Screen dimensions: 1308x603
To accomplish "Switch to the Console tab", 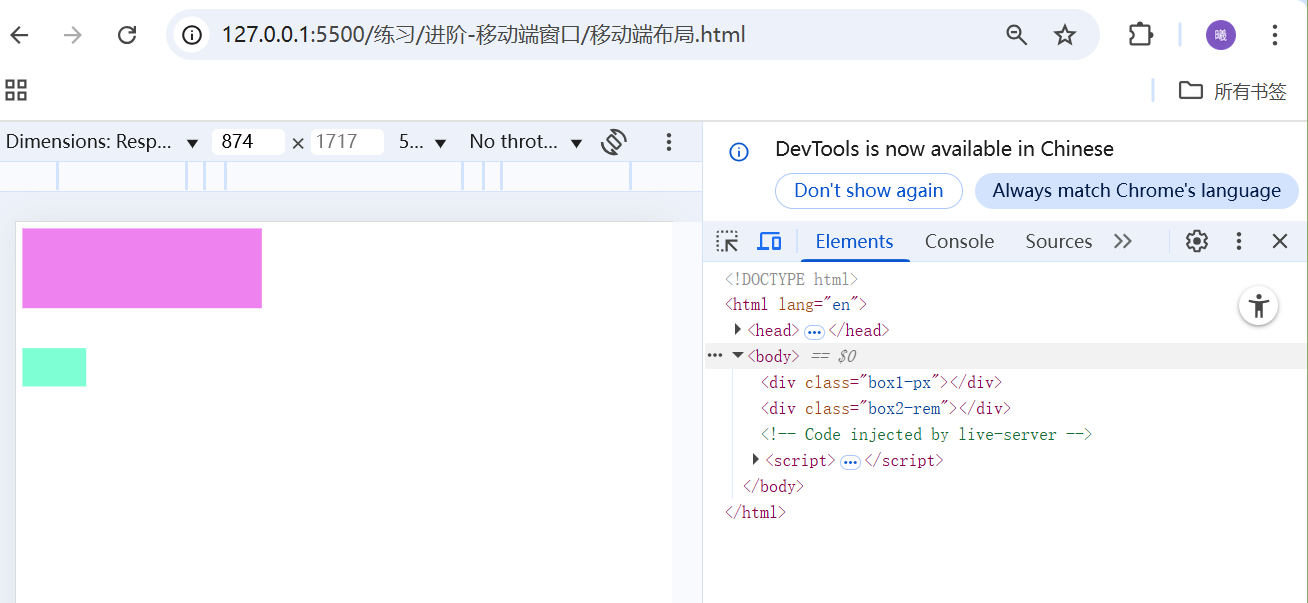I will click(x=959, y=241).
